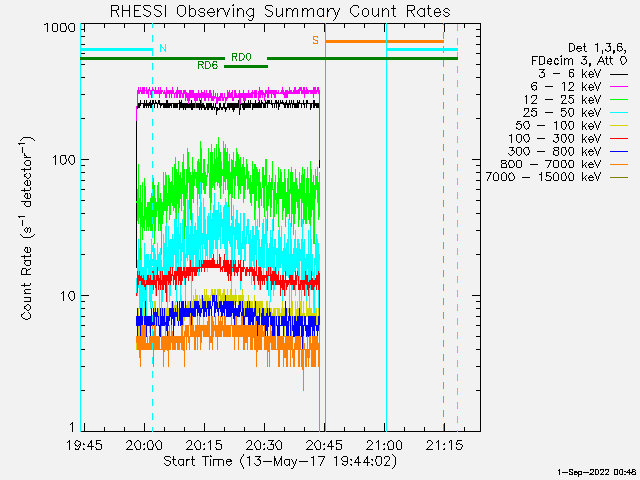The width and height of the screenshot is (640, 480).
Task: Click the magenta line swatch for 6 - 12 keV
Action: coord(619,87)
